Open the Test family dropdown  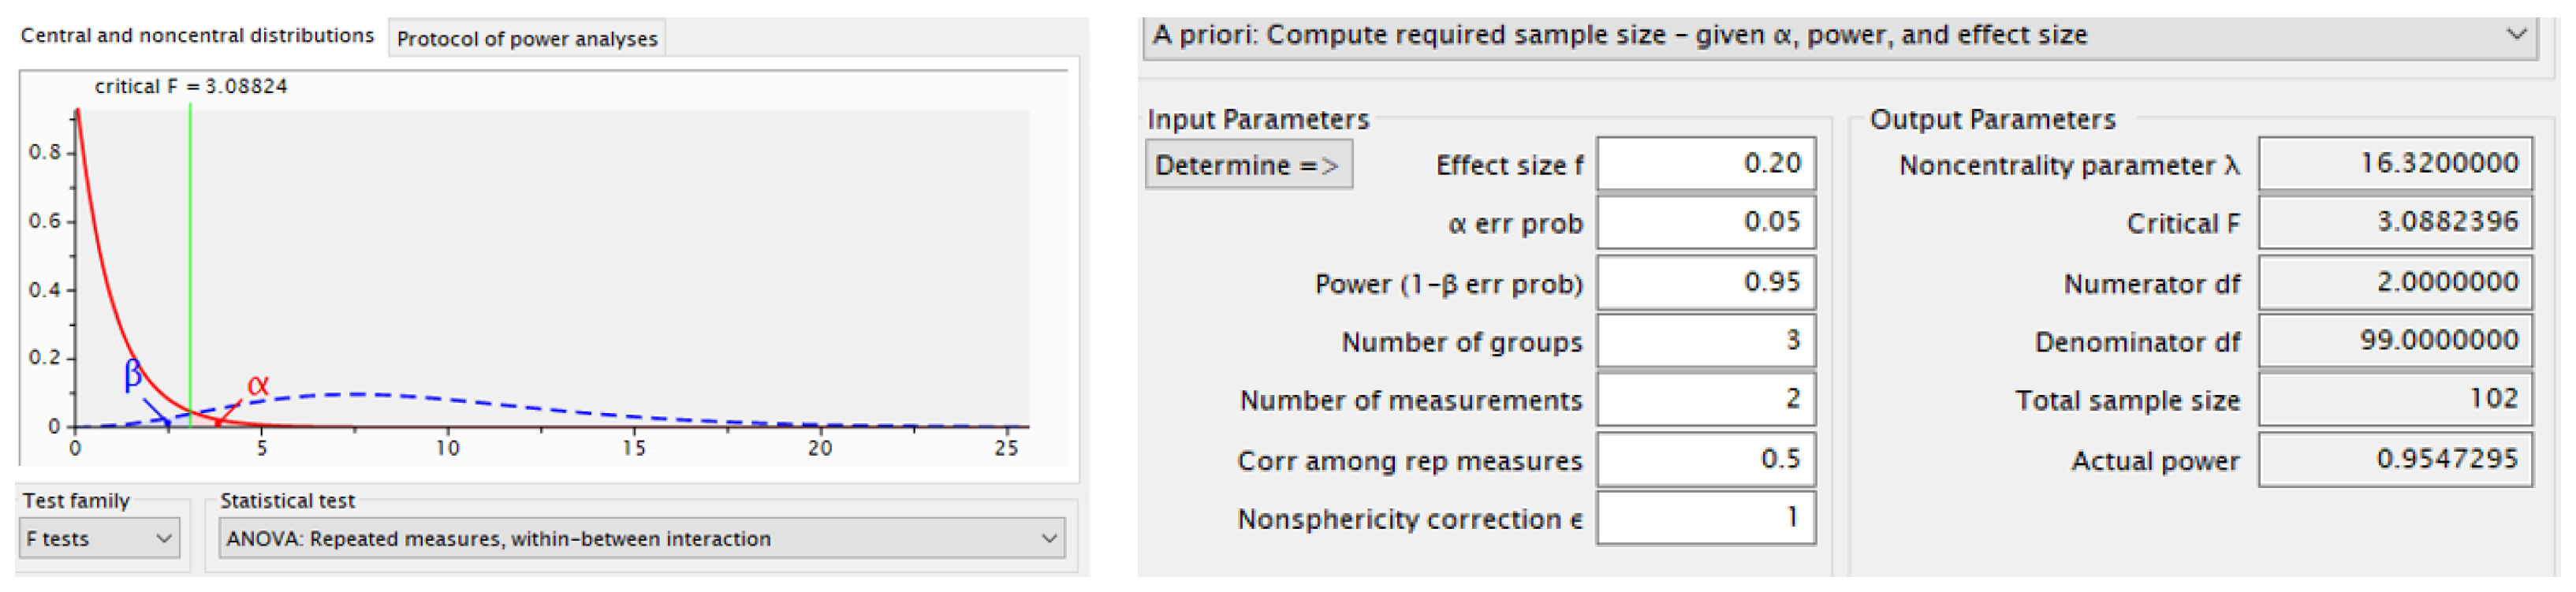click(99, 538)
